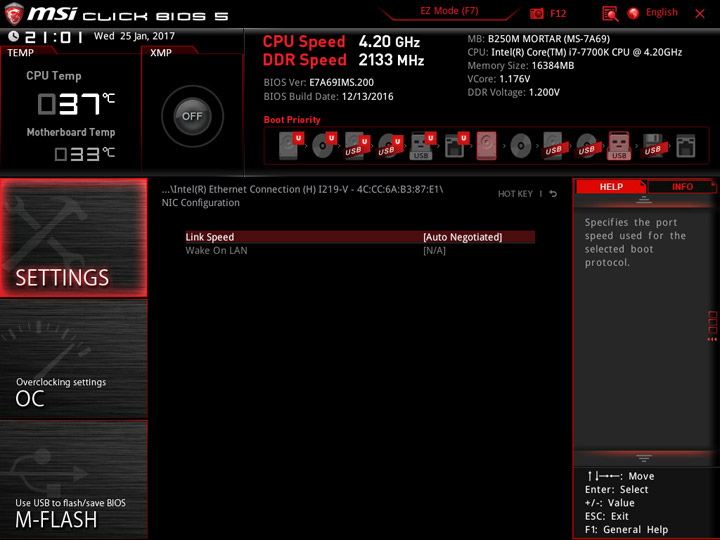Select the UEFI USB hard disk boot icon
This screenshot has height=540, width=720.
(x=357, y=146)
